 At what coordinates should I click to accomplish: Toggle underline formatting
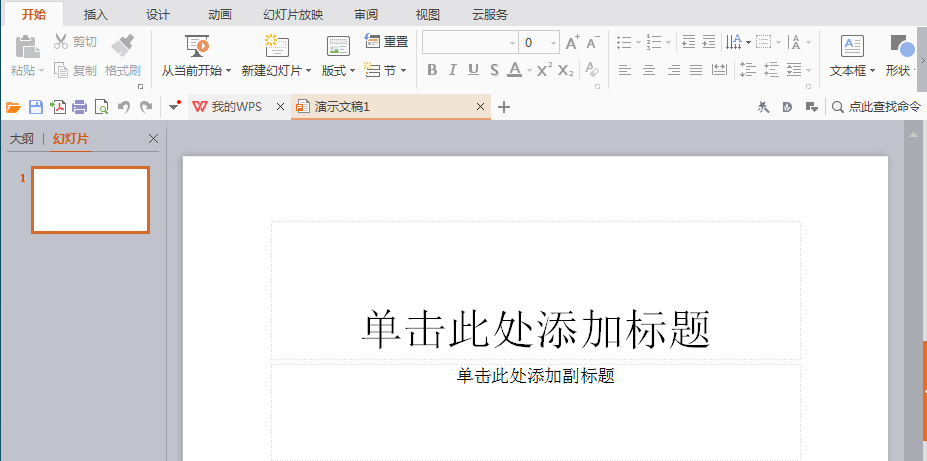(x=473, y=69)
